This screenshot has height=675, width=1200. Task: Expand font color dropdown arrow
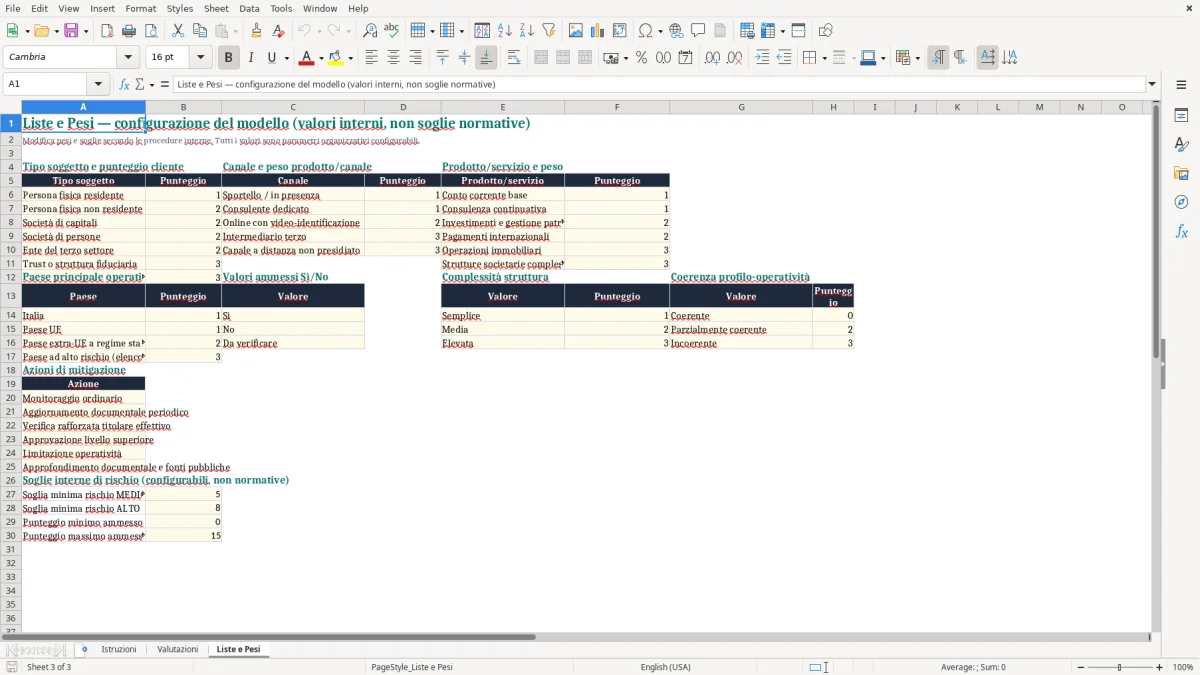[x=320, y=58]
